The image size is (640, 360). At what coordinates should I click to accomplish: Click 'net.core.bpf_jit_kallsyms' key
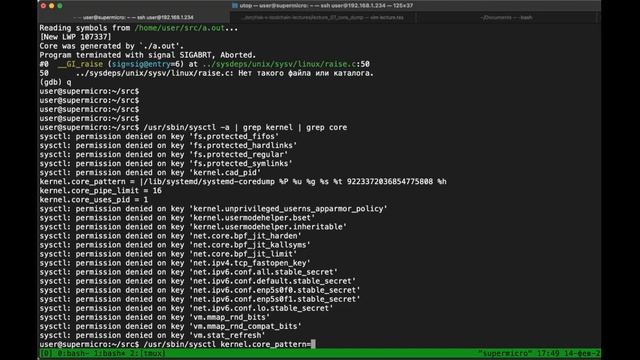(250, 245)
